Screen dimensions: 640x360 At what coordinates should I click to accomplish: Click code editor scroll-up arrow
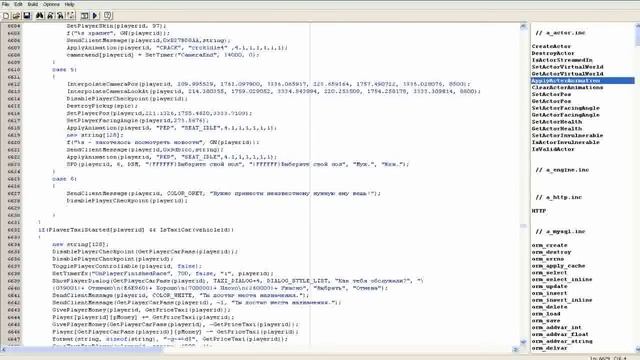523,27
